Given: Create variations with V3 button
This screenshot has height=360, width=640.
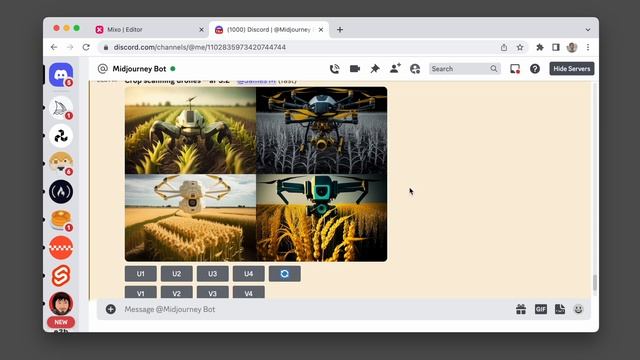Looking at the screenshot, I should coord(212,292).
